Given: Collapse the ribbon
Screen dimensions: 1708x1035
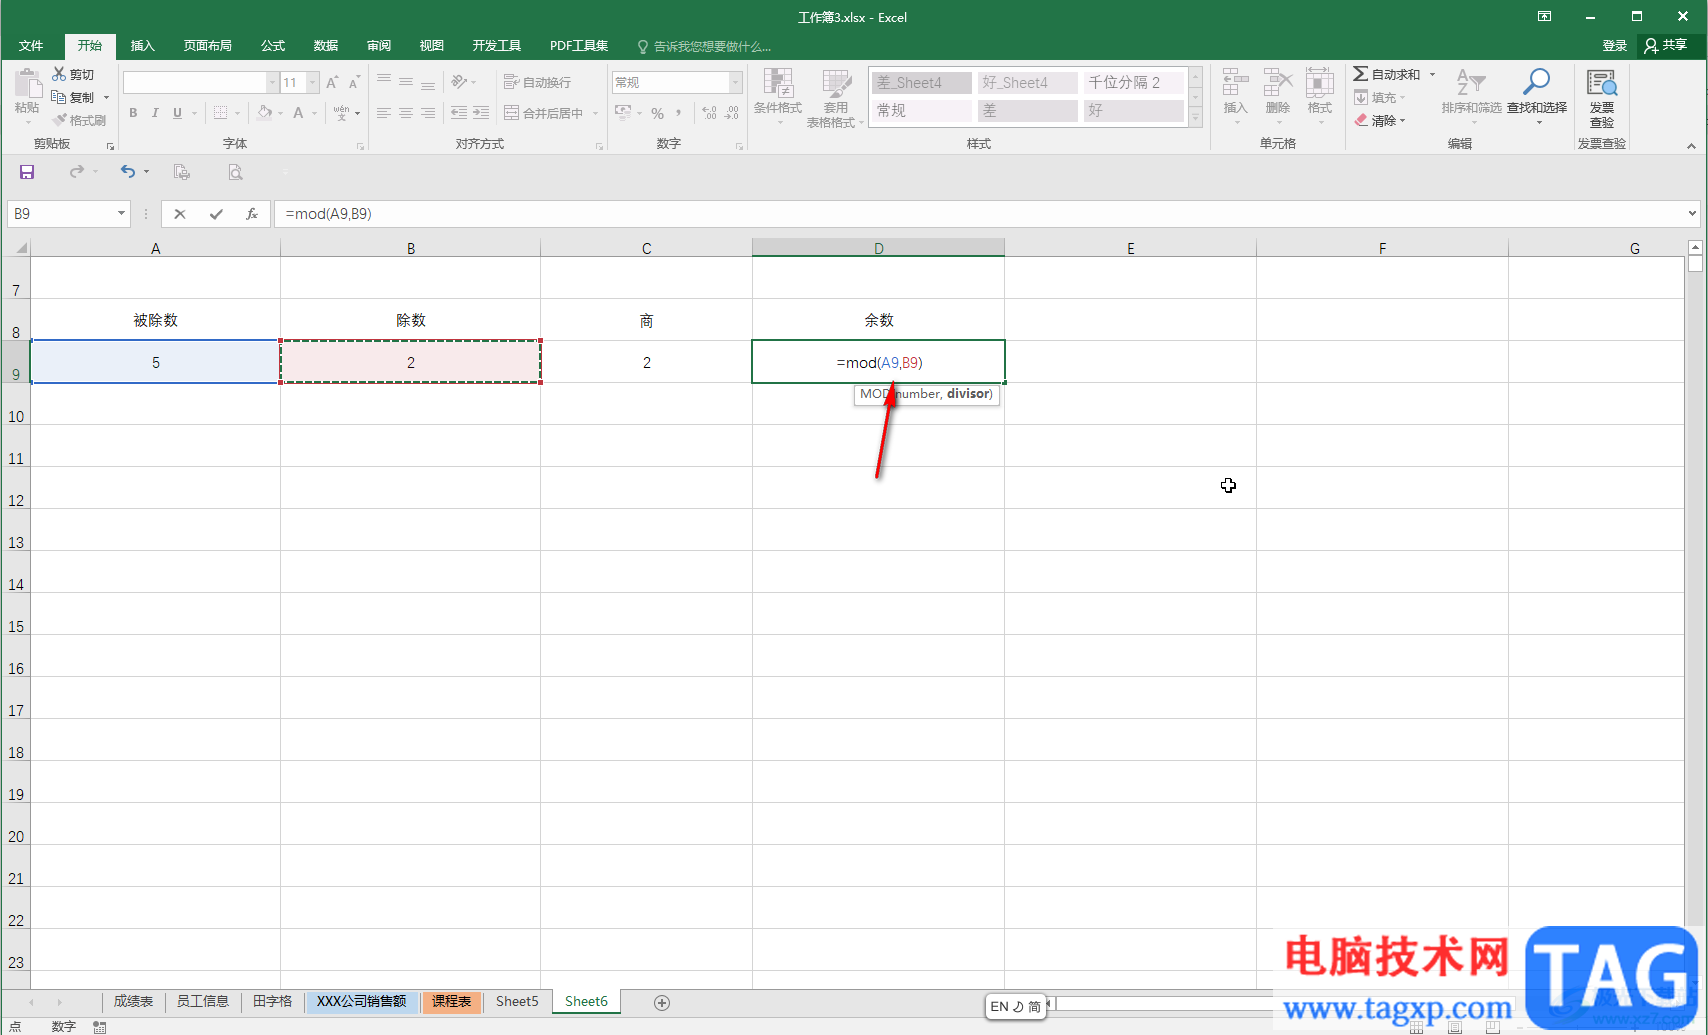Looking at the screenshot, I should tap(1691, 146).
